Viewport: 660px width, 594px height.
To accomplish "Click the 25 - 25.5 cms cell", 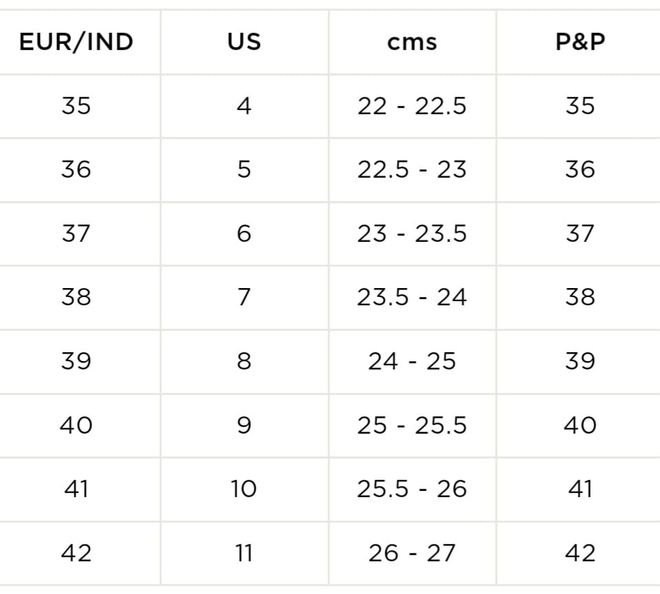I will point(412,425).
